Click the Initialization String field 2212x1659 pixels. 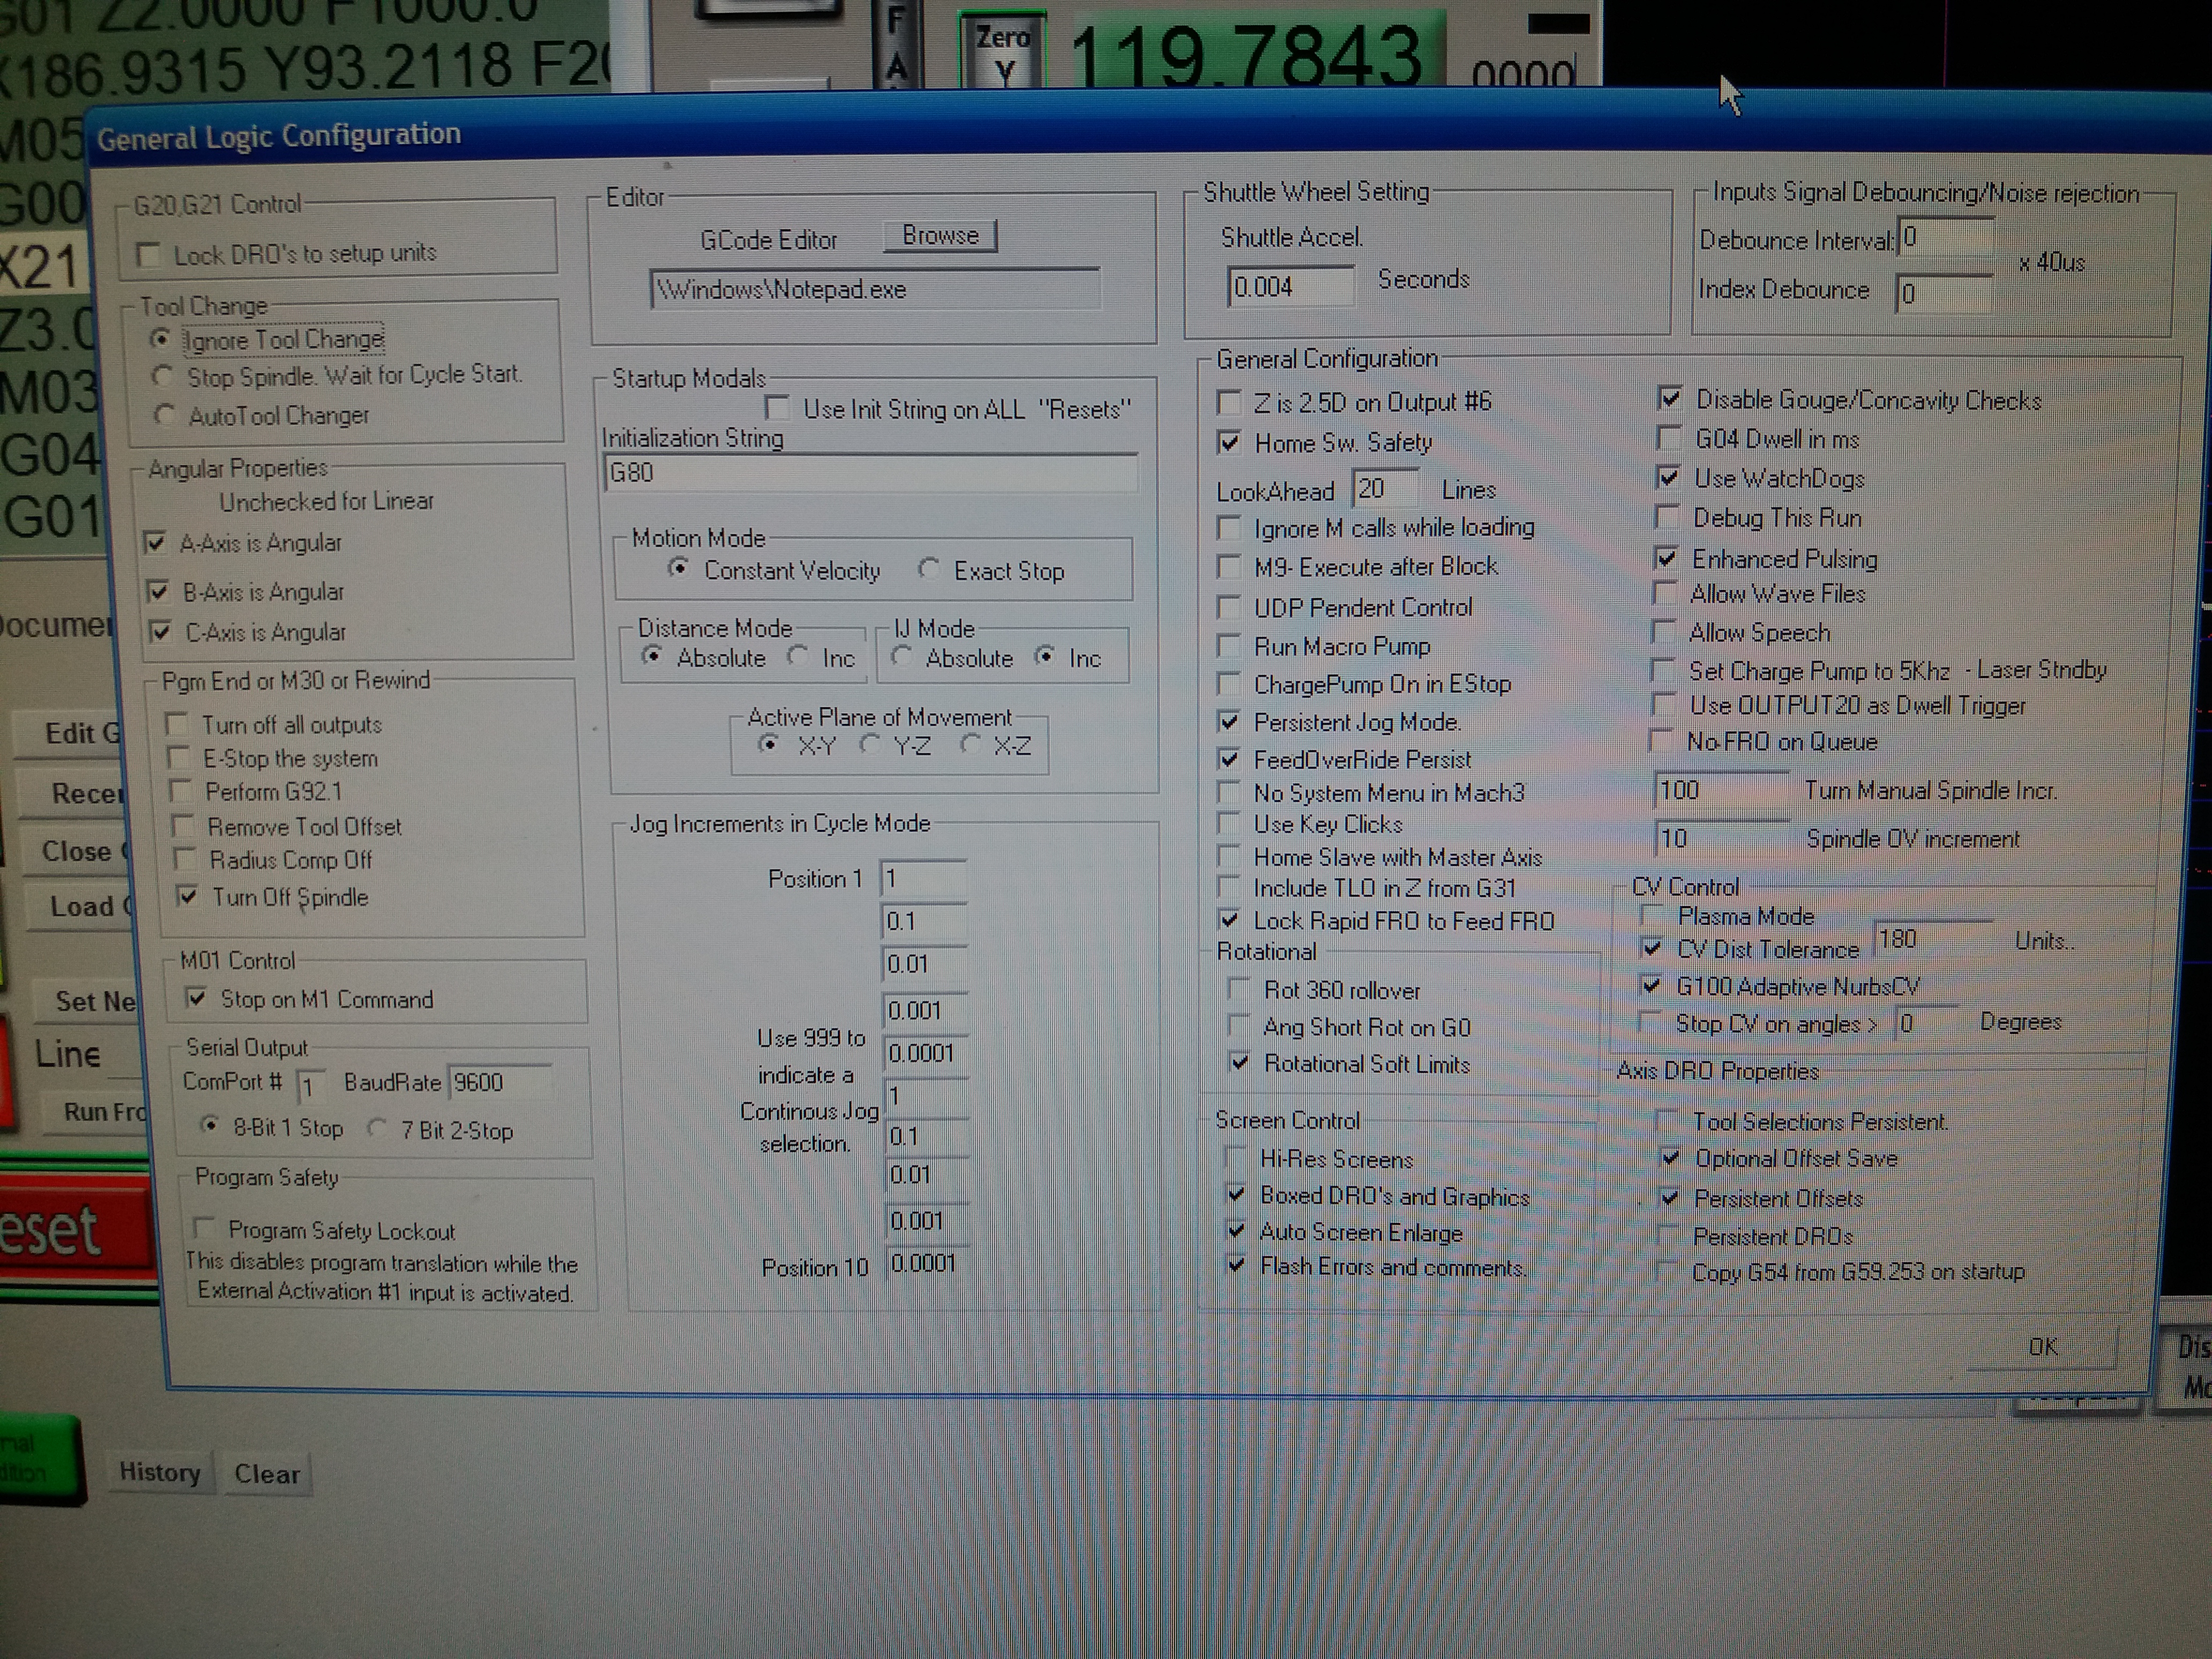(870, 473)
